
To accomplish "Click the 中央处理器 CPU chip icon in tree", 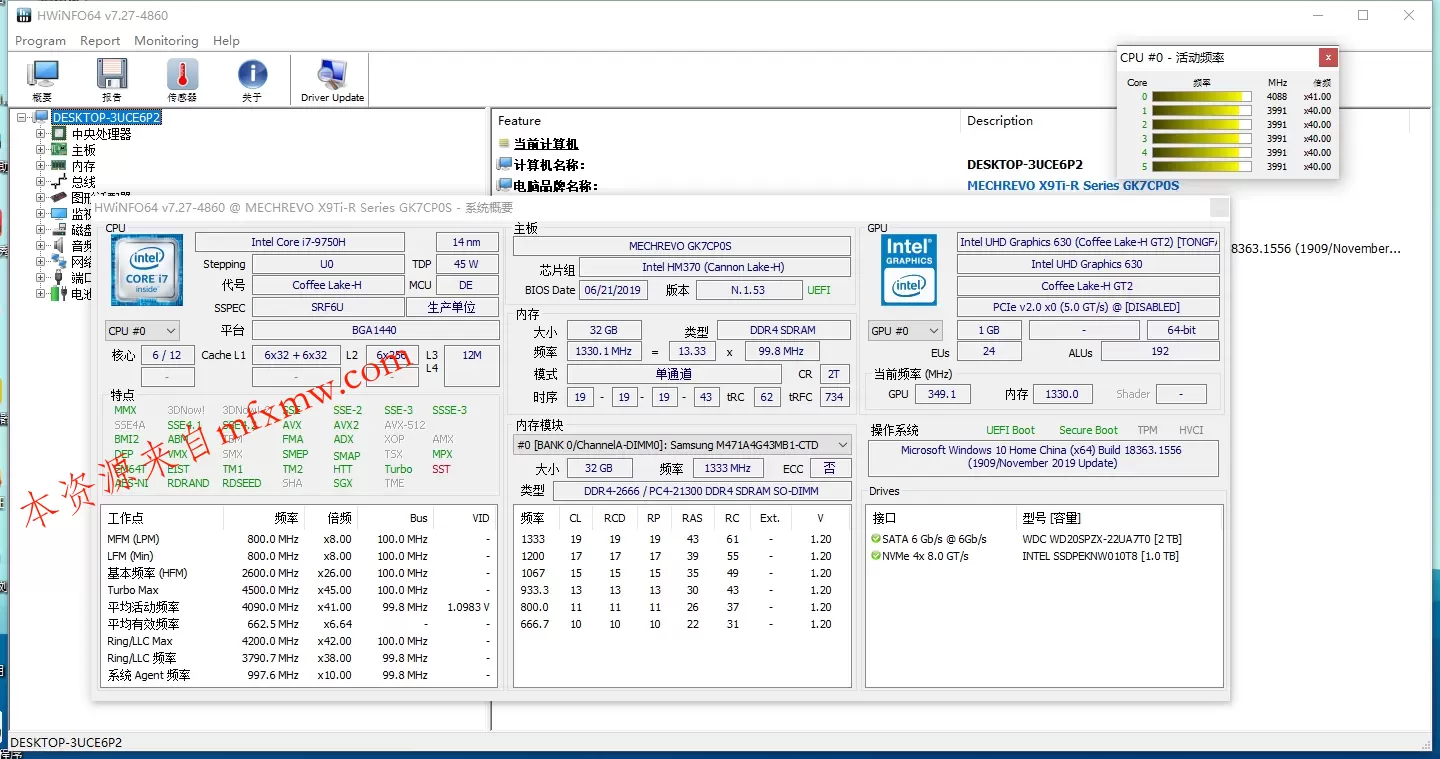I will coord(59,134).
